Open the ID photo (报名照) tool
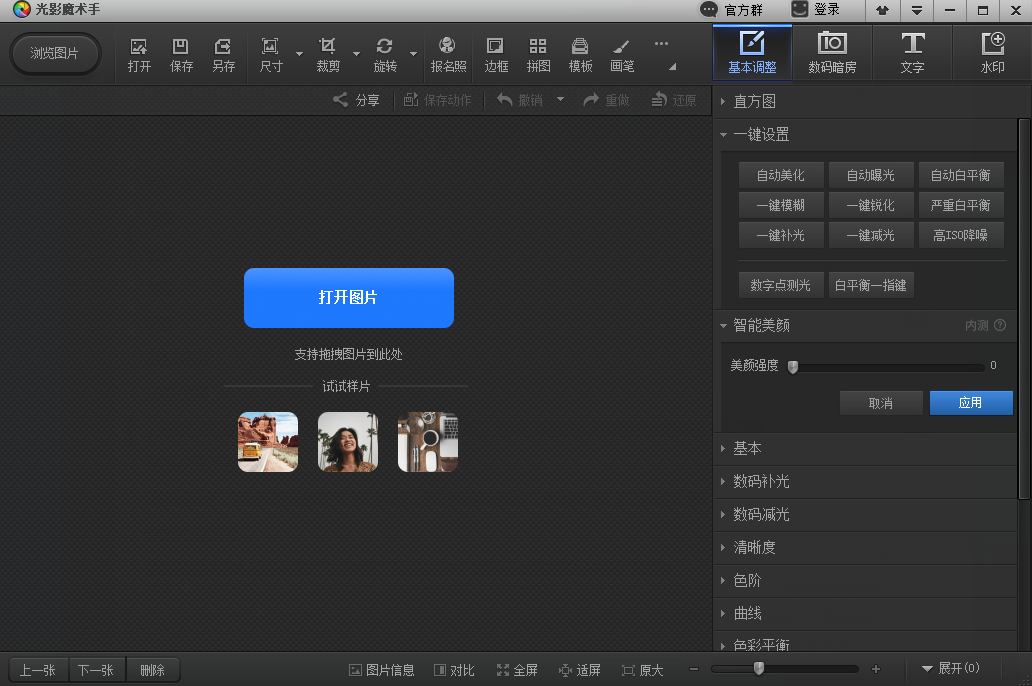1032x686 pixels. point(448,54)
